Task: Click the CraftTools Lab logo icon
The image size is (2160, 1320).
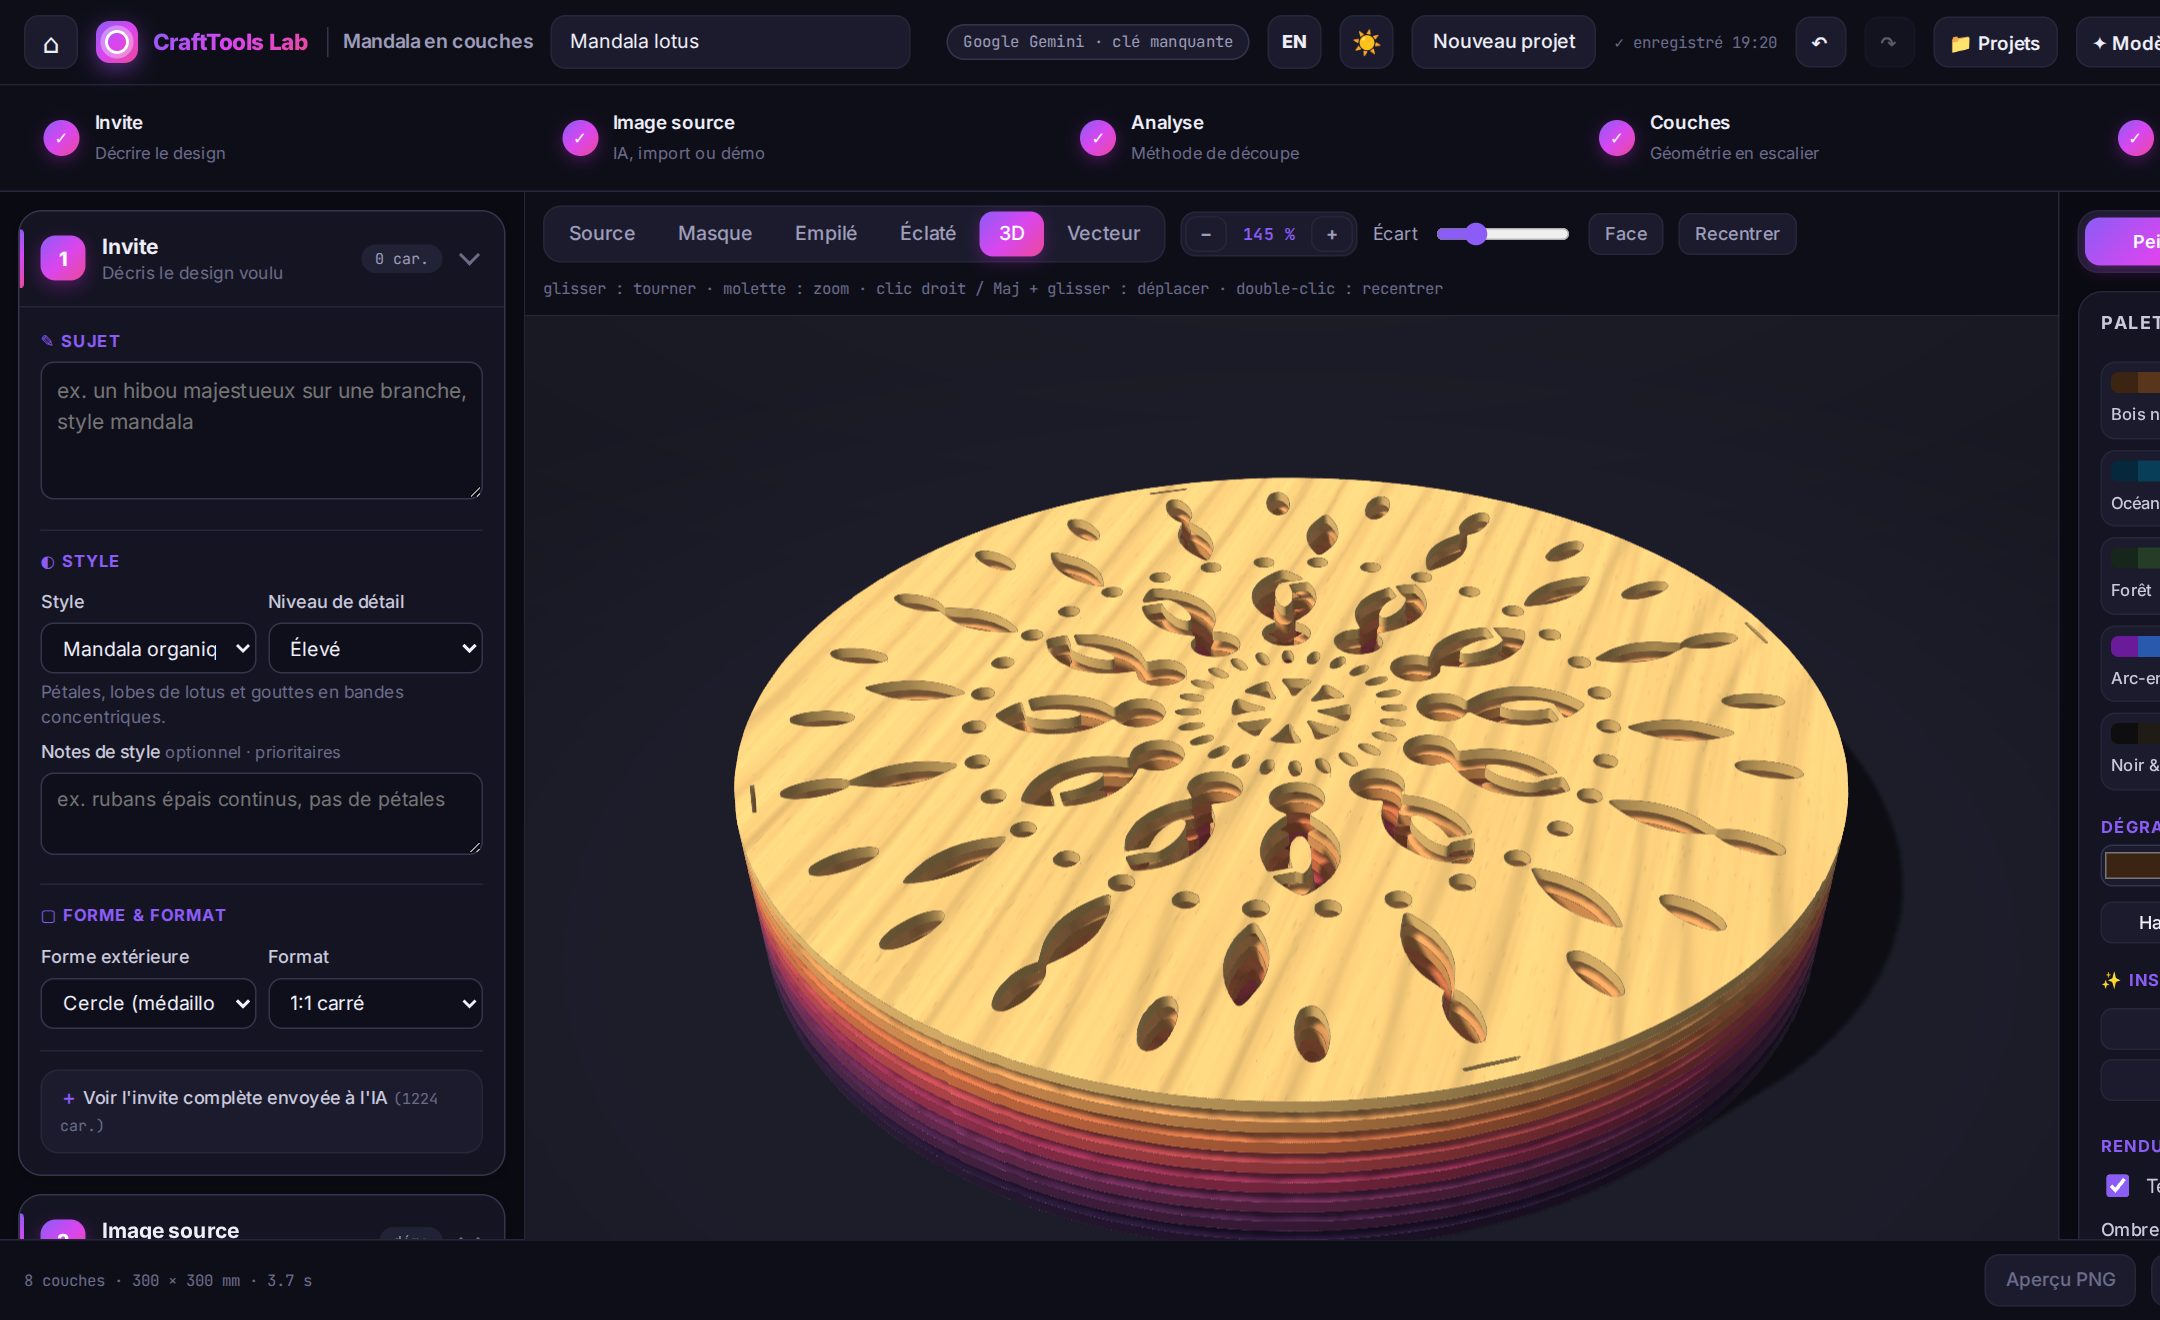Action: click(117, 42)
